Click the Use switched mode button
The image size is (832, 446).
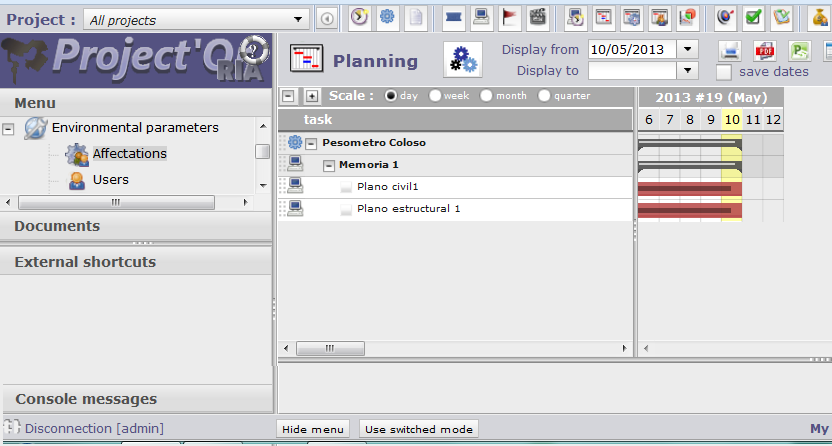[x=418, y=429]
